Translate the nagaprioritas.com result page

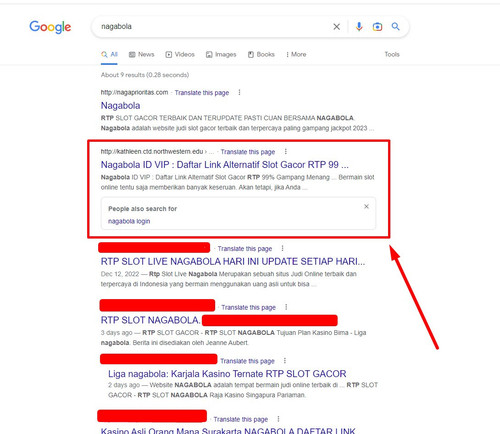pos(202,93)
